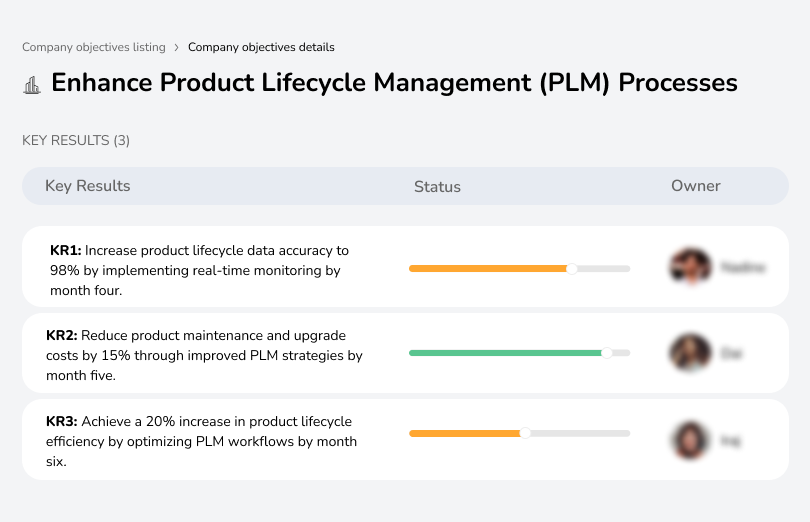
Task: Select the Company objectives details breadcrumb
Action: point(261,47)
